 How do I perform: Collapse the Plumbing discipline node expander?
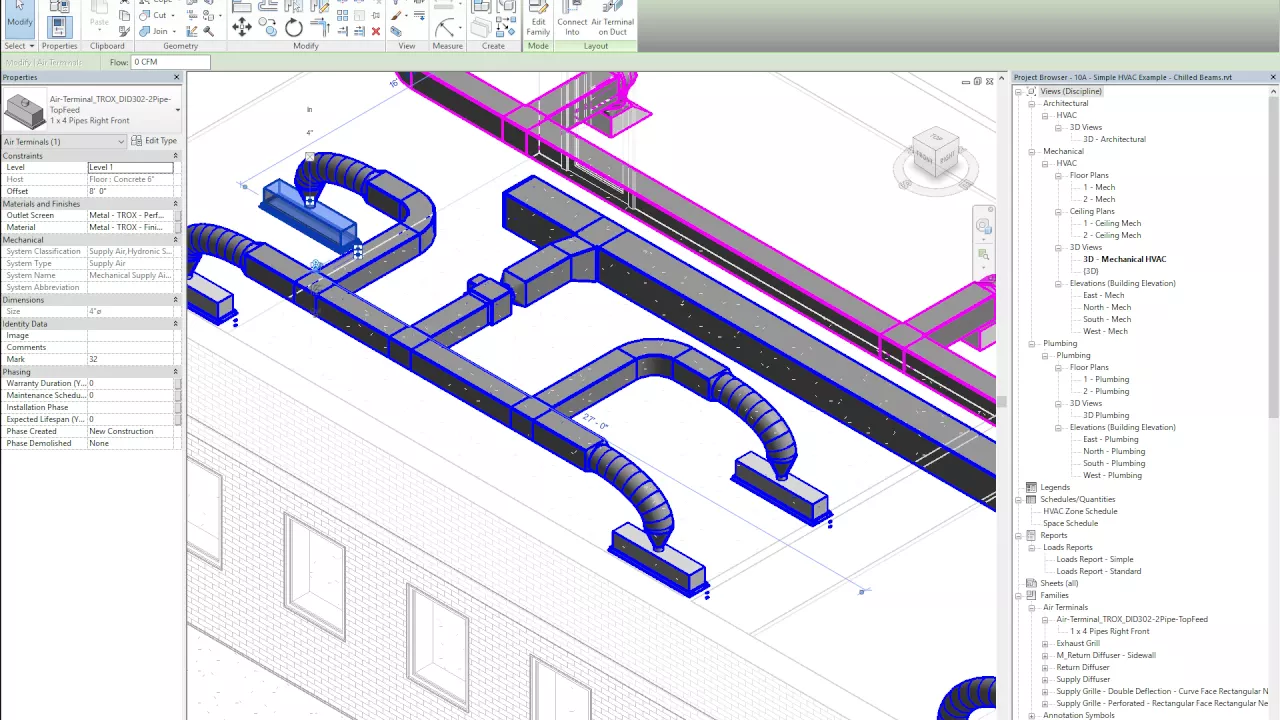coord(1032,343)
